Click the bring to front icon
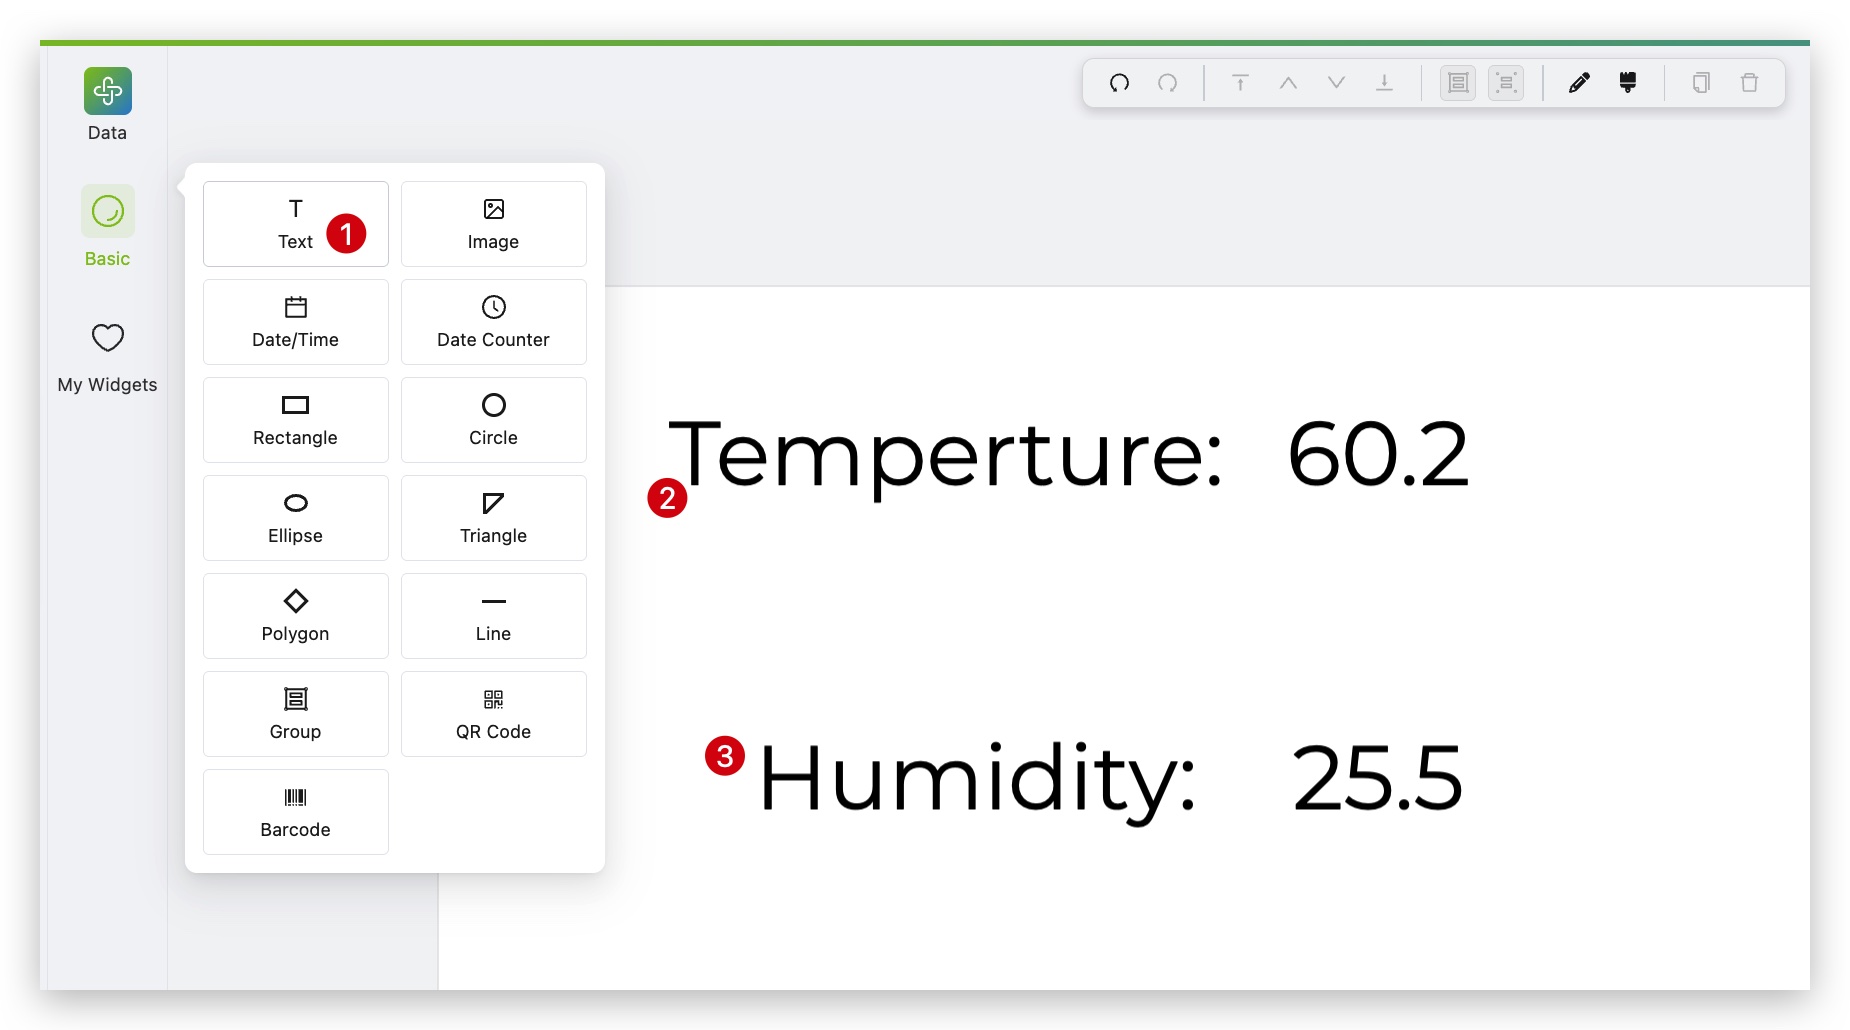The height and width of the screenshot is (1030, 1850). click(x=1240, y=83)
